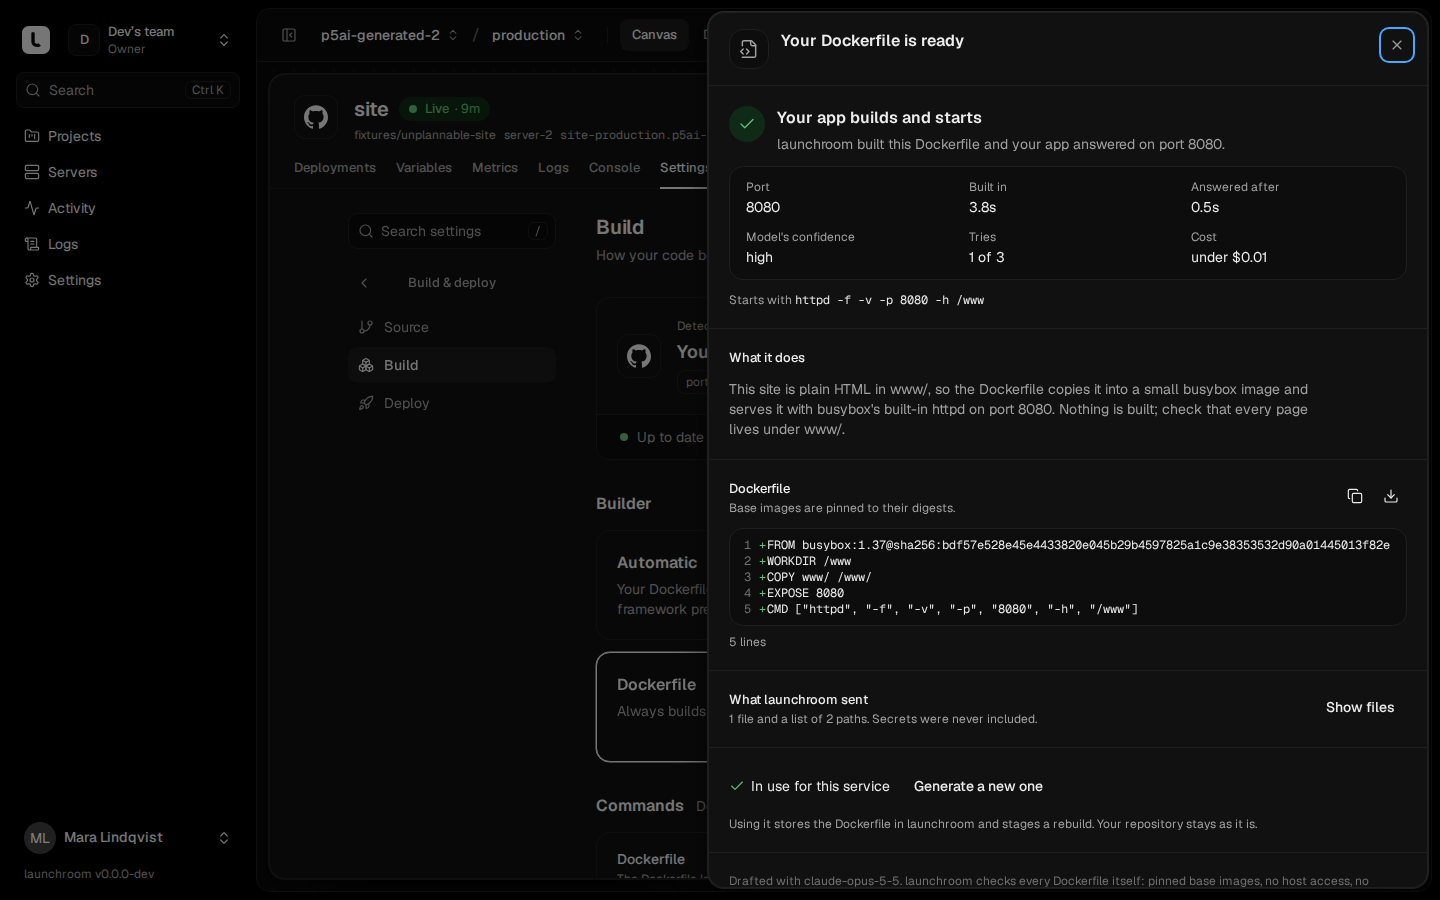Open Activity in the sidebar
The height and width of the screenshot is (900, 1440).
click(128, 208)
